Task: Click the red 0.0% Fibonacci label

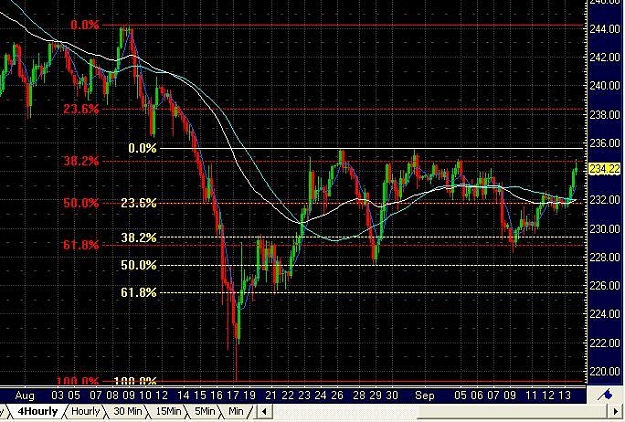Action: pos(85,25)
